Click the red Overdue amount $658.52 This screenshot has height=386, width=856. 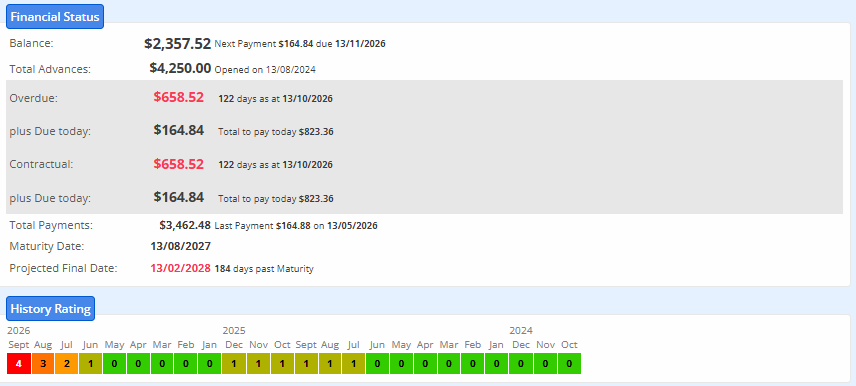[x=179, y=98]
